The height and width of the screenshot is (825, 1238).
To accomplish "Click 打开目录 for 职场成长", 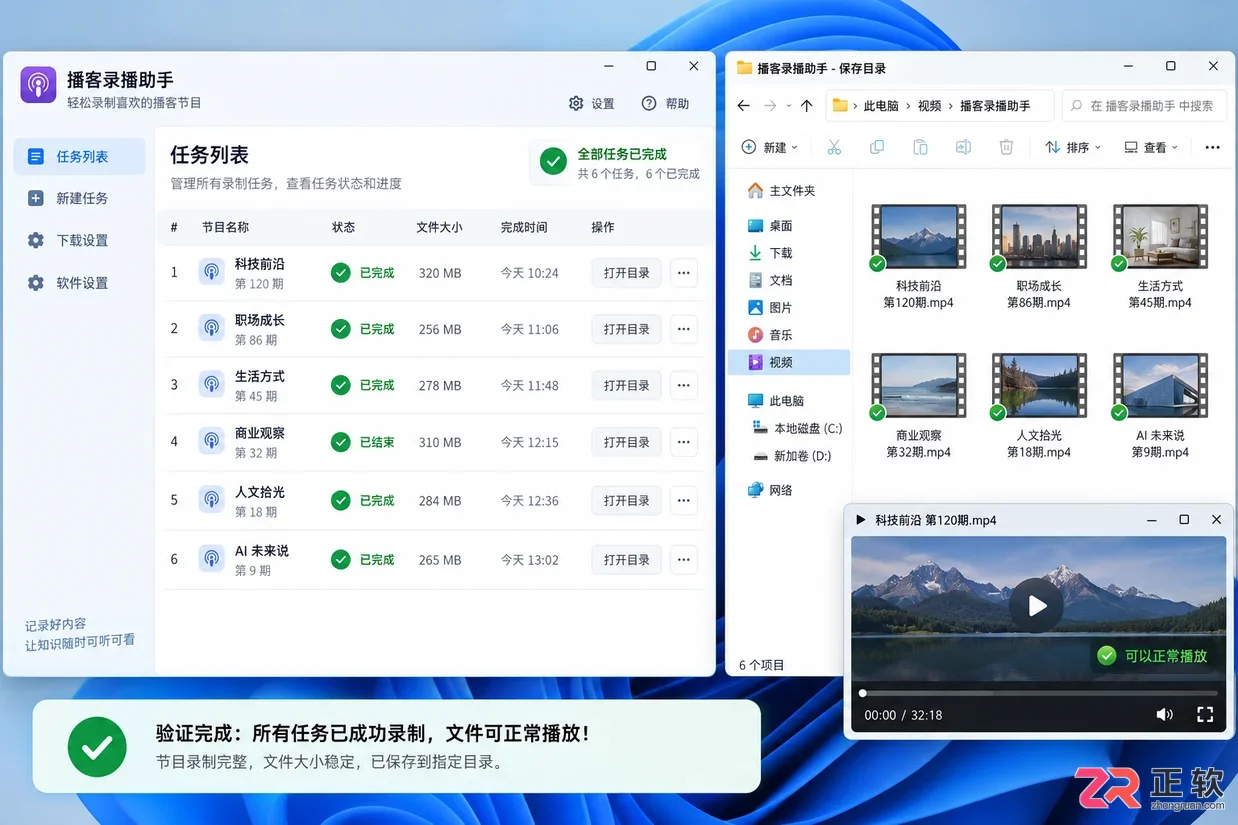I will pos(626,329).
